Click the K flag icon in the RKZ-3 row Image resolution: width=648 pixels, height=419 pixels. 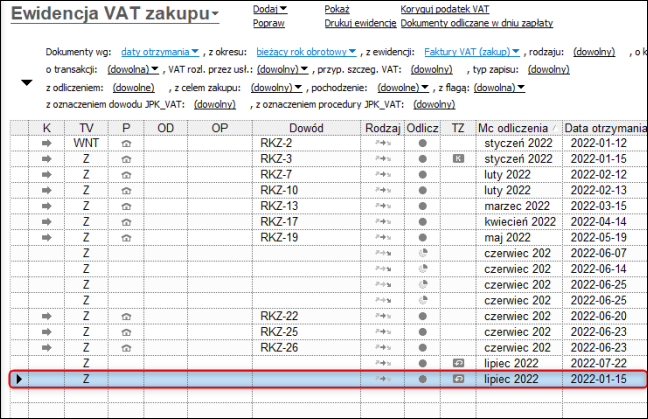click(x=458, y=159)
